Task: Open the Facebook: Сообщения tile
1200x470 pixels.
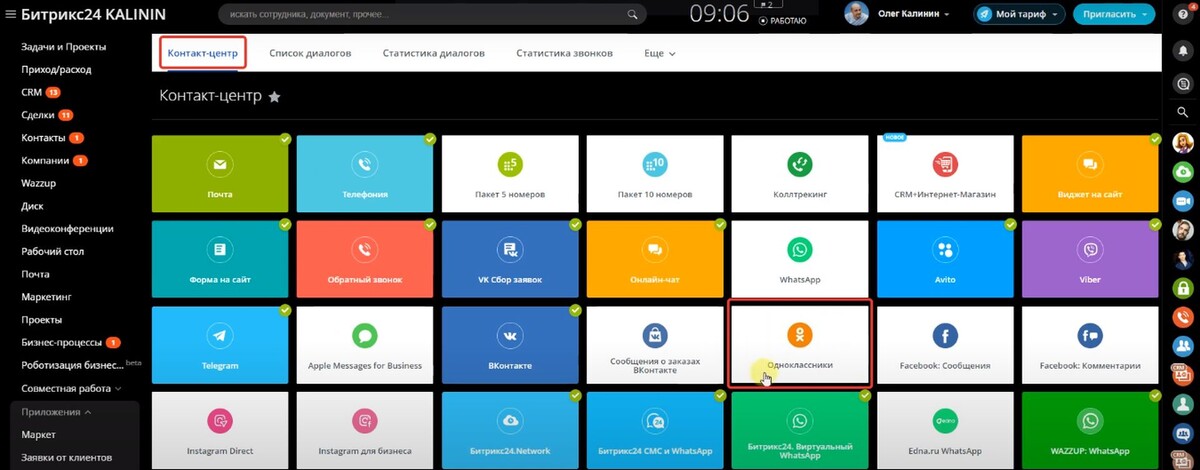Action: (x=945, y=345)
